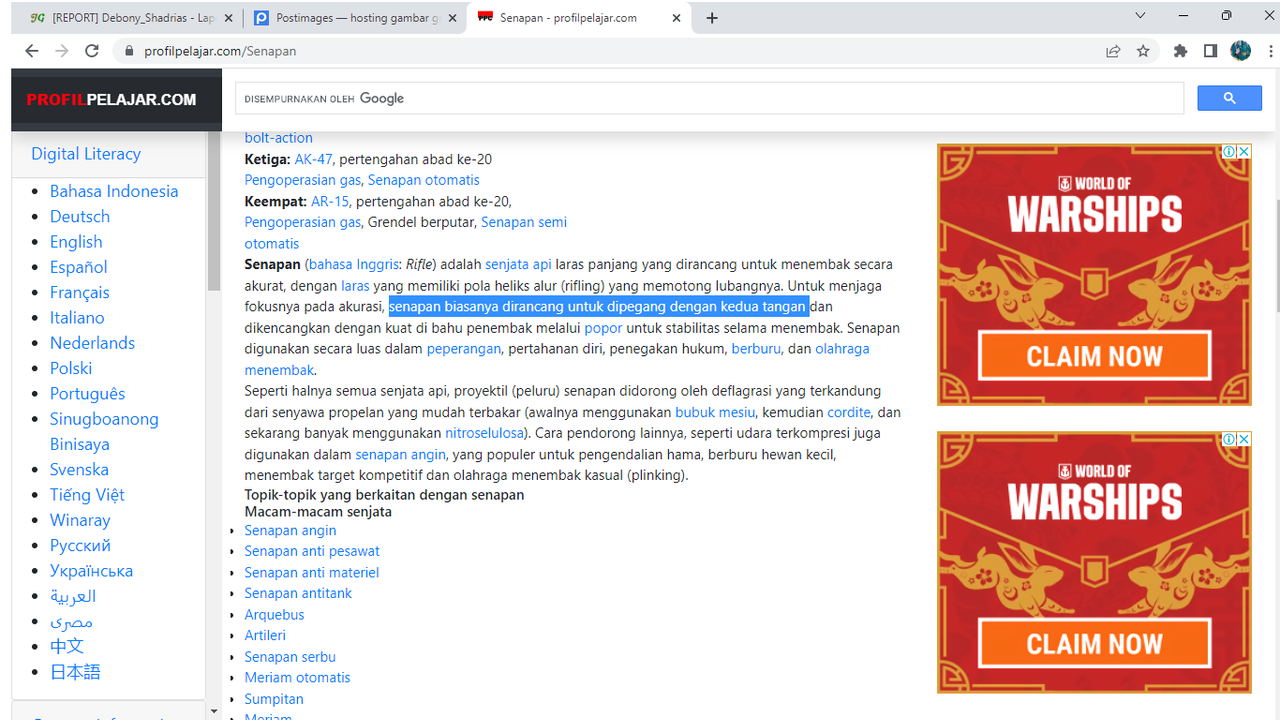Switch to the English version
This screenshot has height=720, width=1280.
pos(76,242)
